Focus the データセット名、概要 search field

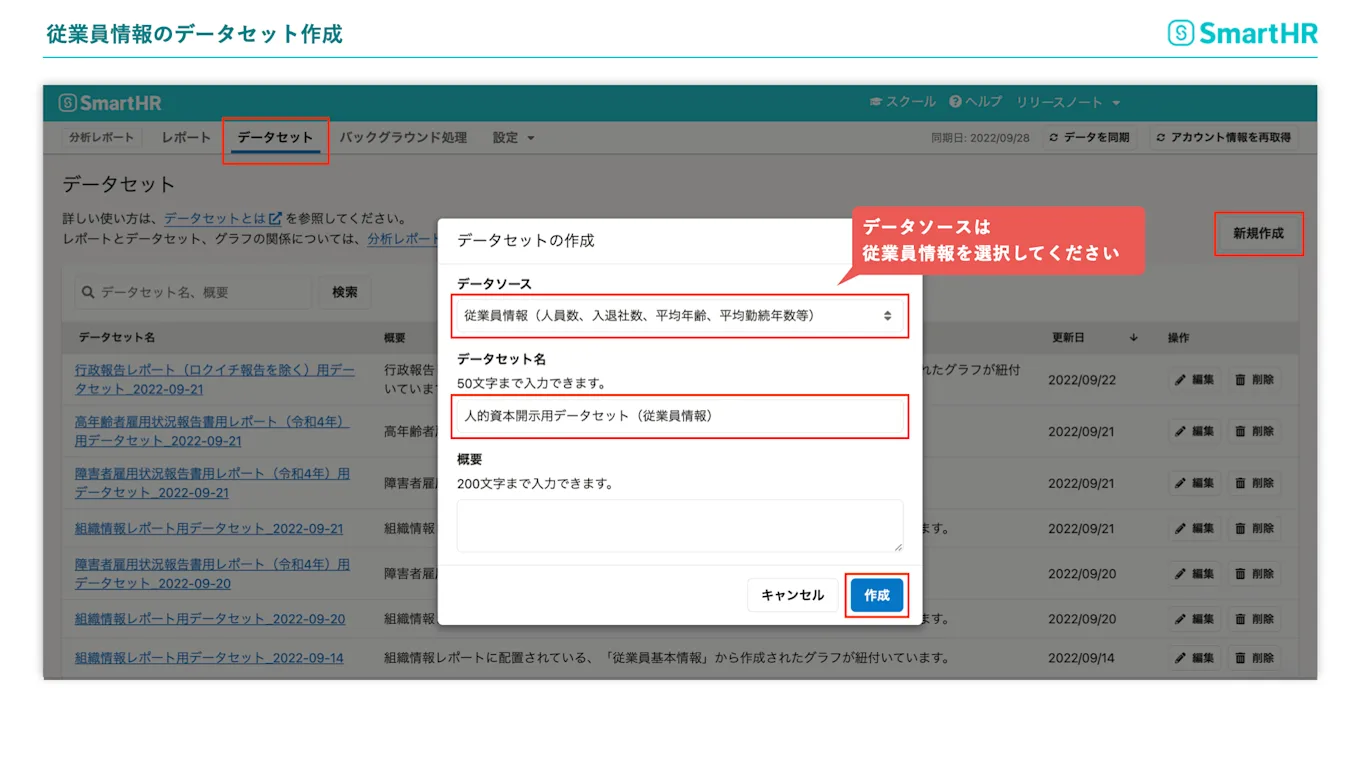tap(192, 292)
